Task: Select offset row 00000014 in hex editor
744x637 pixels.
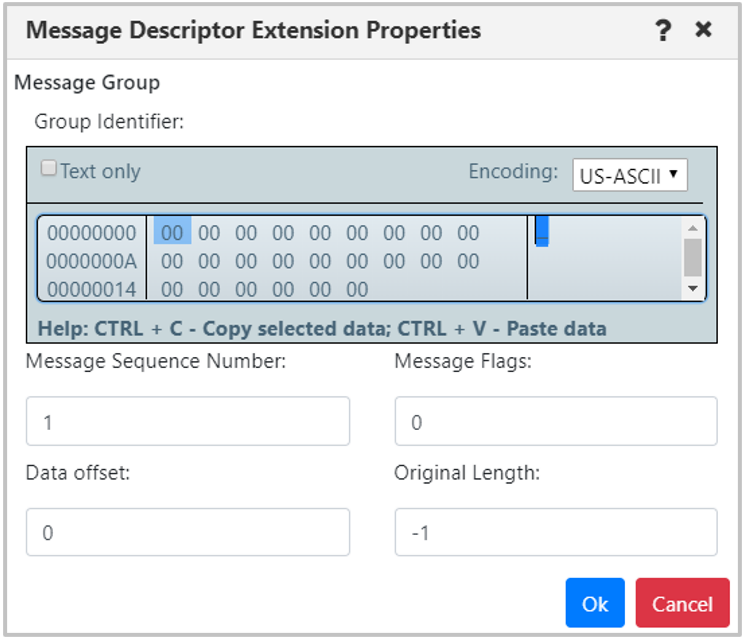Action: [92, 289]
